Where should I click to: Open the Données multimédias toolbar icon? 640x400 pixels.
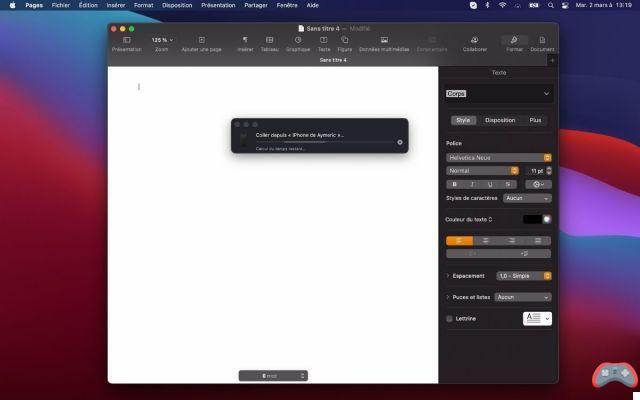point(384,40)
